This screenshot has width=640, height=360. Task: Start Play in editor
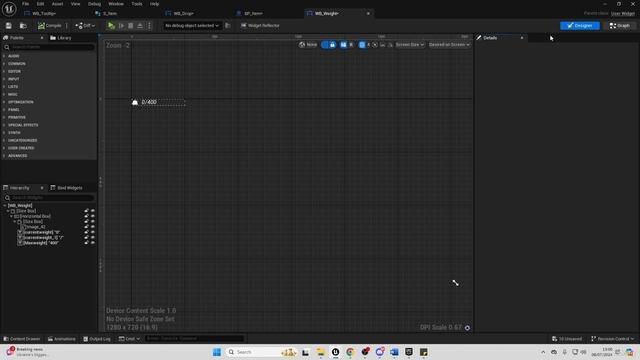tap(111, 26)
